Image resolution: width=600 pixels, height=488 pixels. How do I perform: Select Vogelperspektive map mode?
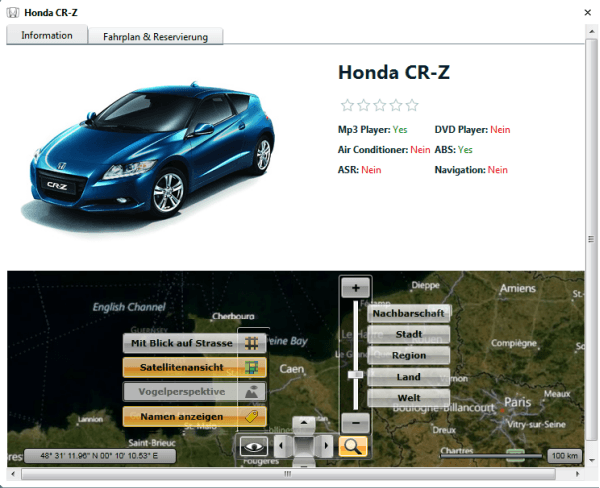point(194,392)
